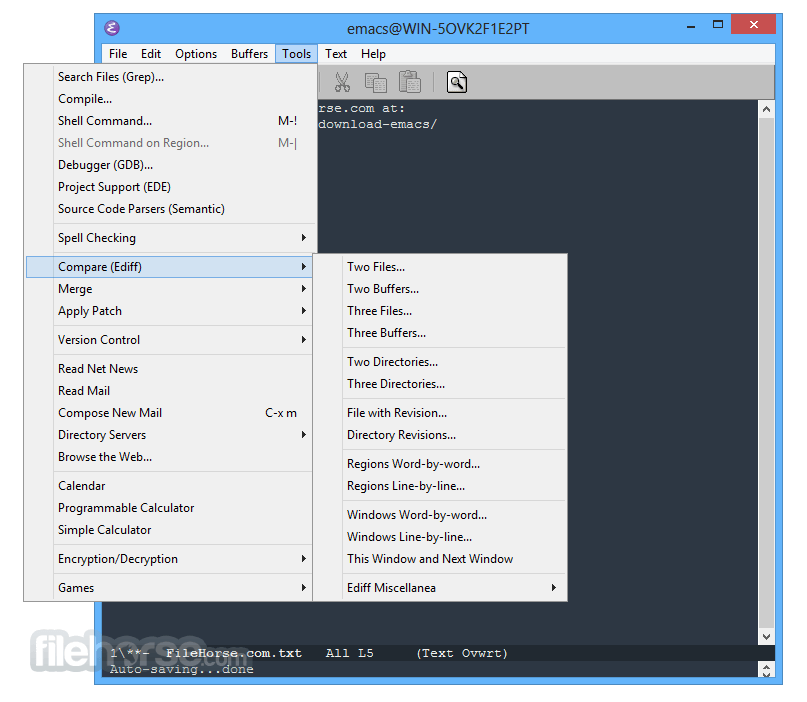Viewport: 807px width, 702px height.
Task: Click the Search magnifier toolbar icon
Action: pyautogui.click(x=457, y=82)
